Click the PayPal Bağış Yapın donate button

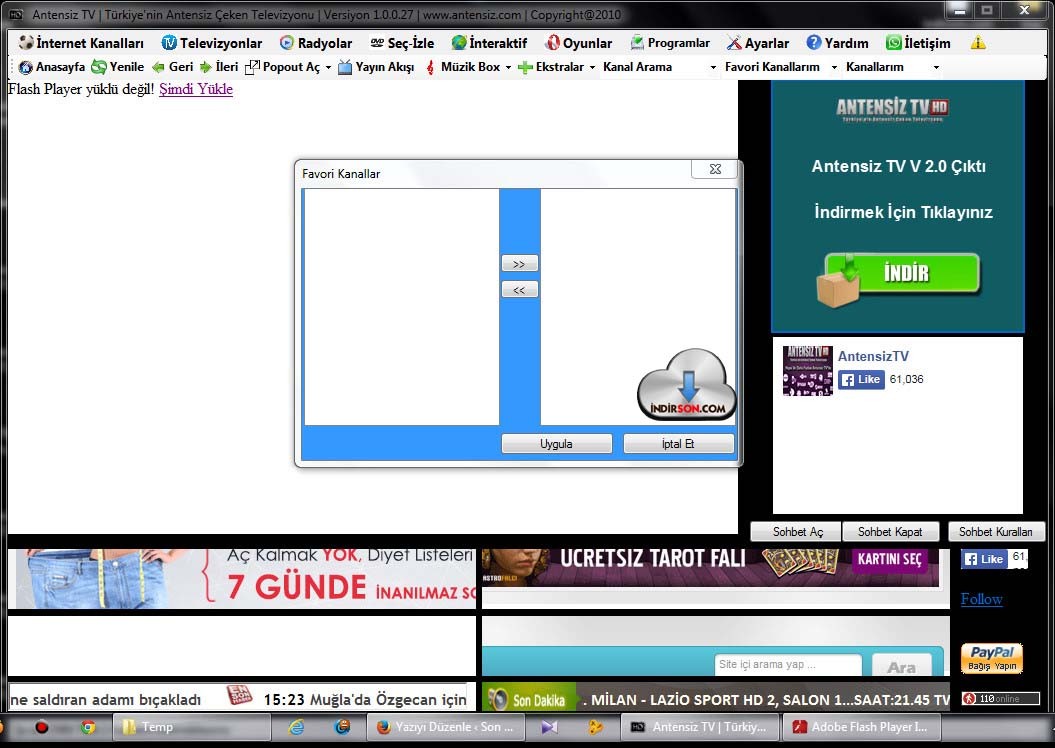tap(992, 659)
